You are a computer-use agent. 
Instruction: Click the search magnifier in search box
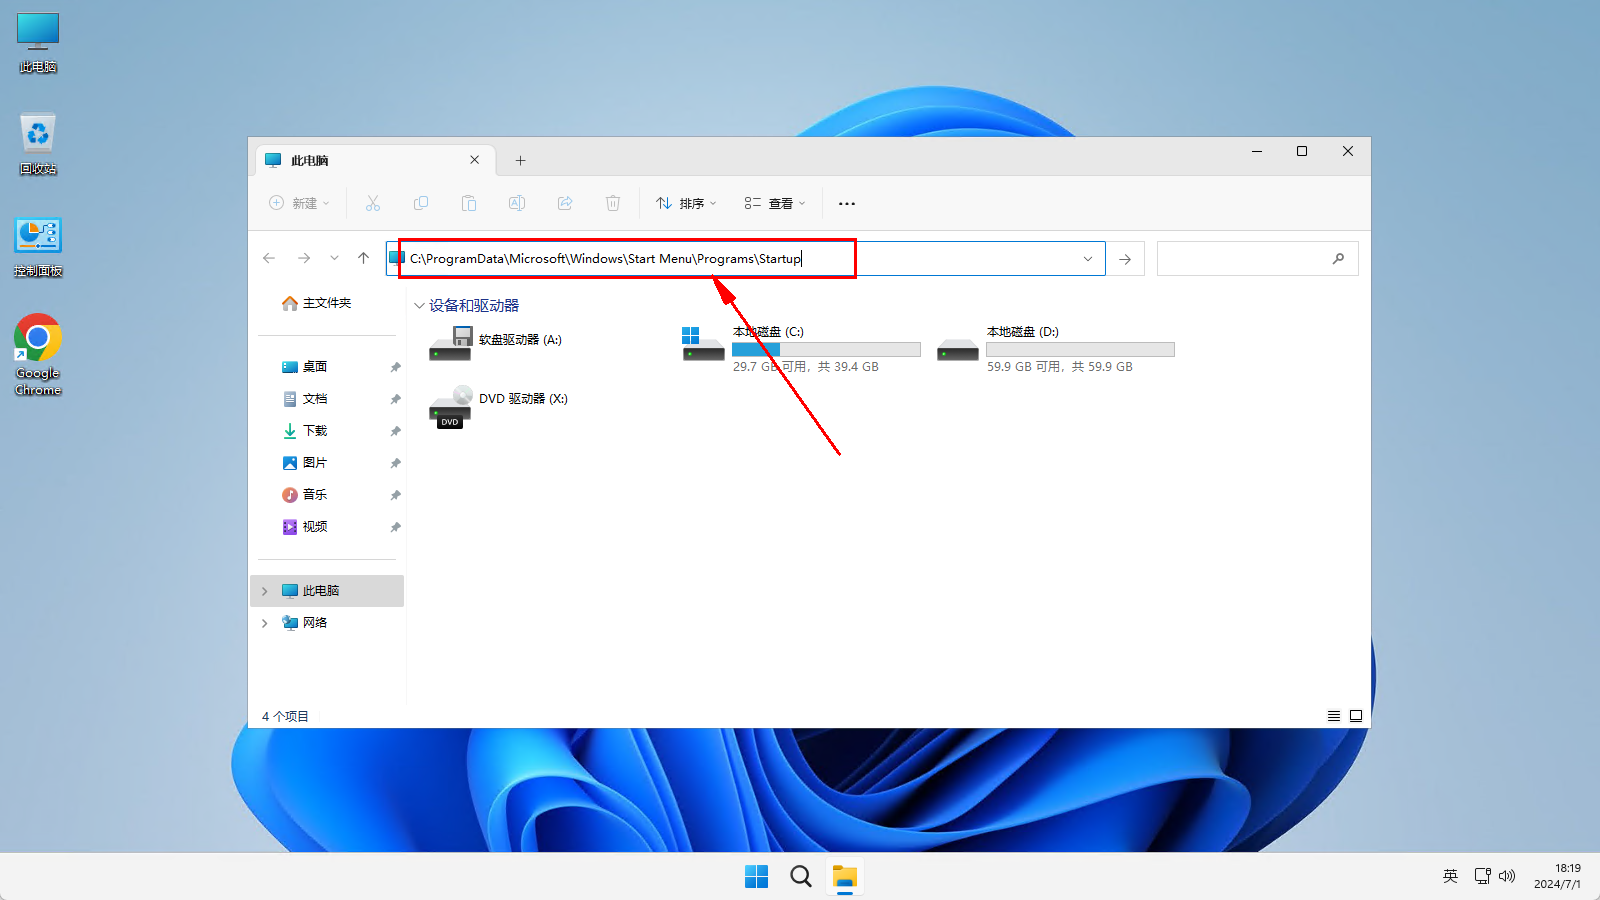(x=1338, y=259)
